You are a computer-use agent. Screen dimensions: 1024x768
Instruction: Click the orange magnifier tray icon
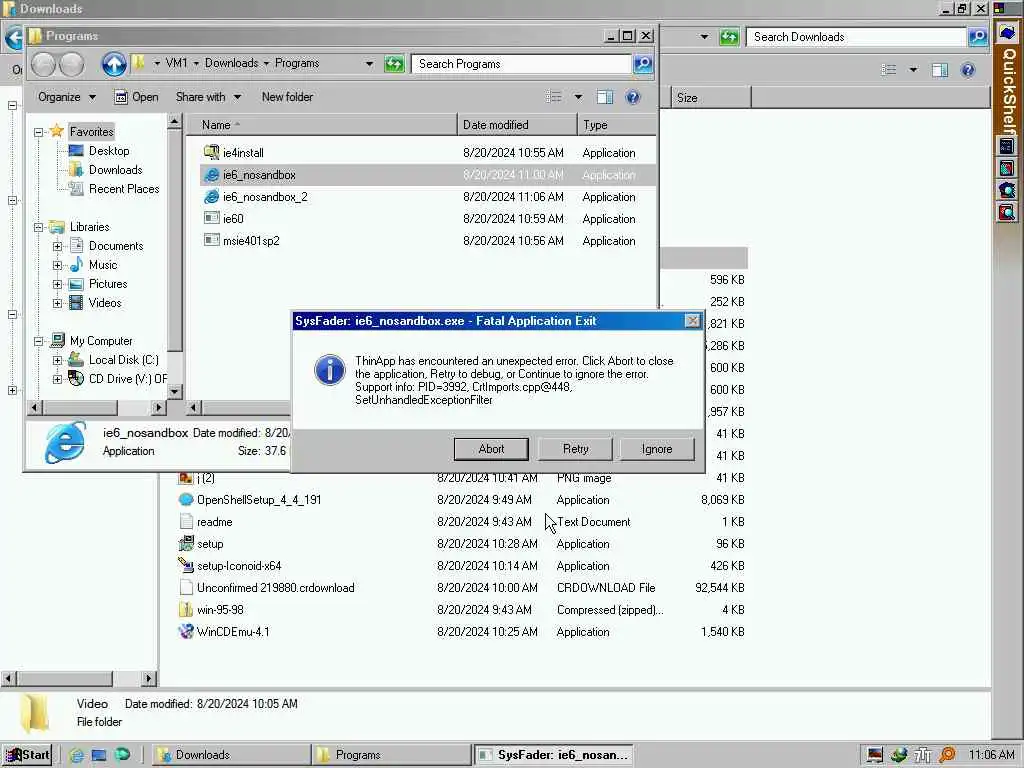point(947,755)
